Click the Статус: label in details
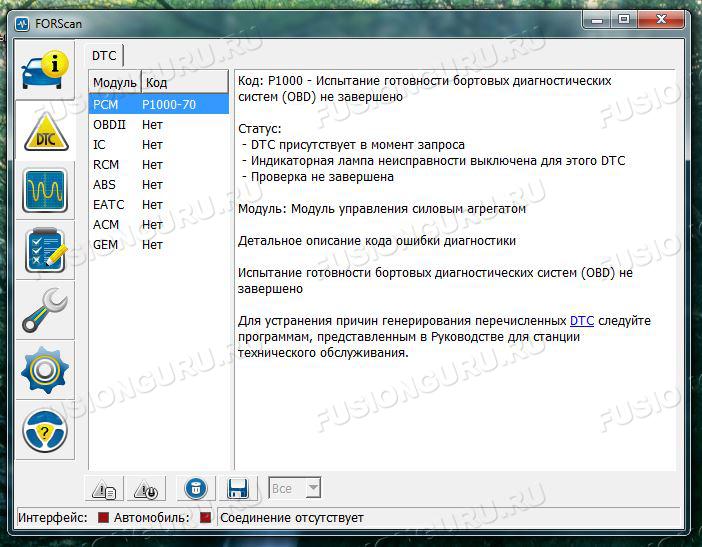The image size is (702, 547). coord(260,129)
